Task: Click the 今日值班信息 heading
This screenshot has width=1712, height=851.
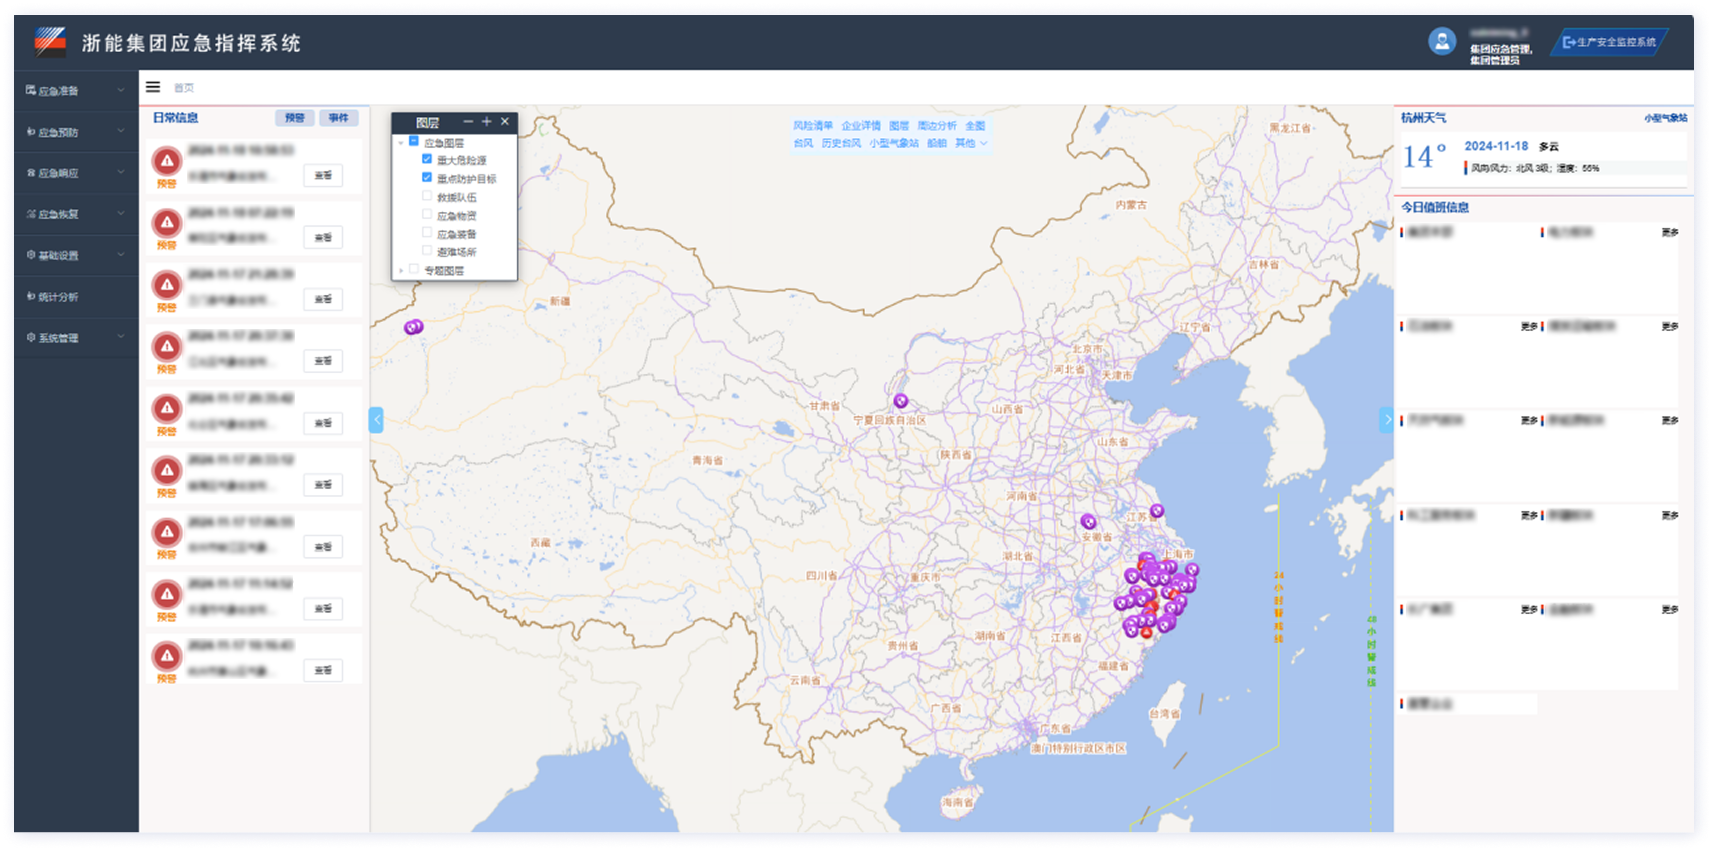Action: [1435, 207]
